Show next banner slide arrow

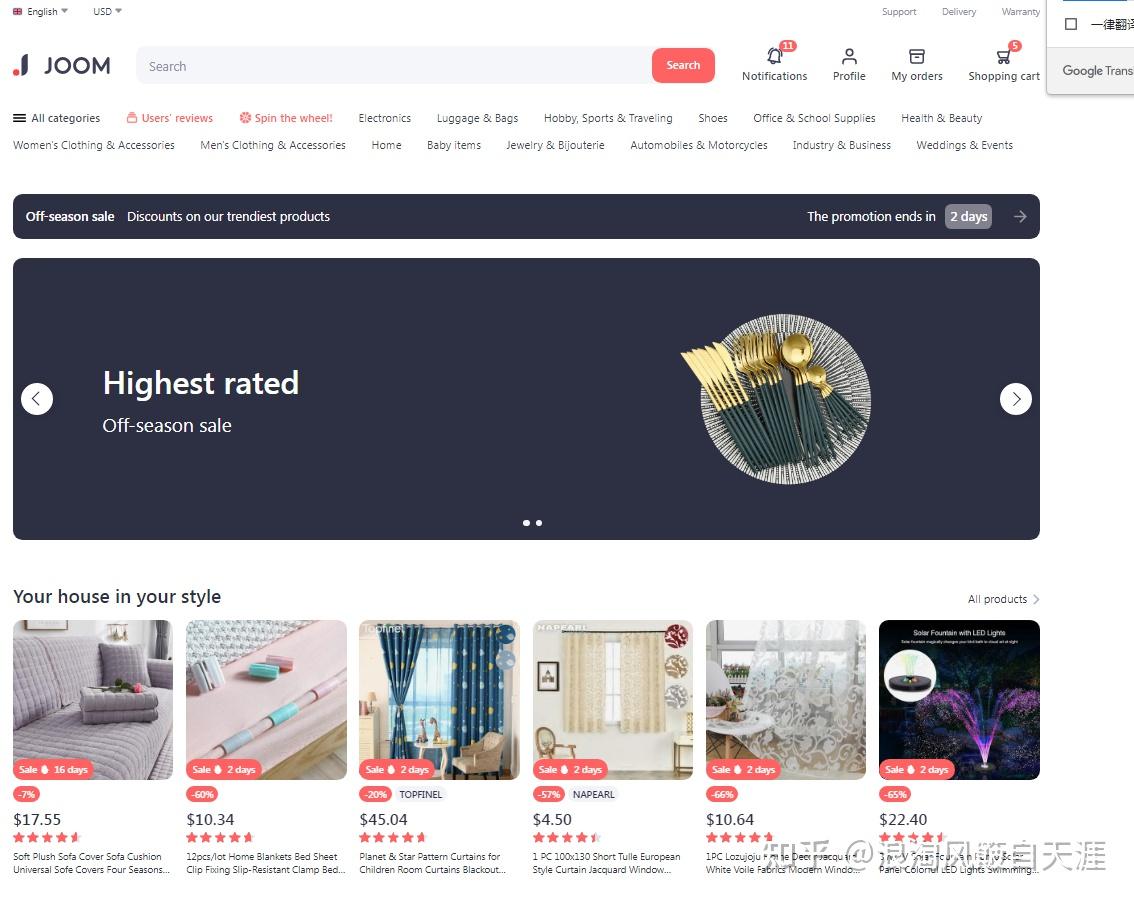(1015, 398)
